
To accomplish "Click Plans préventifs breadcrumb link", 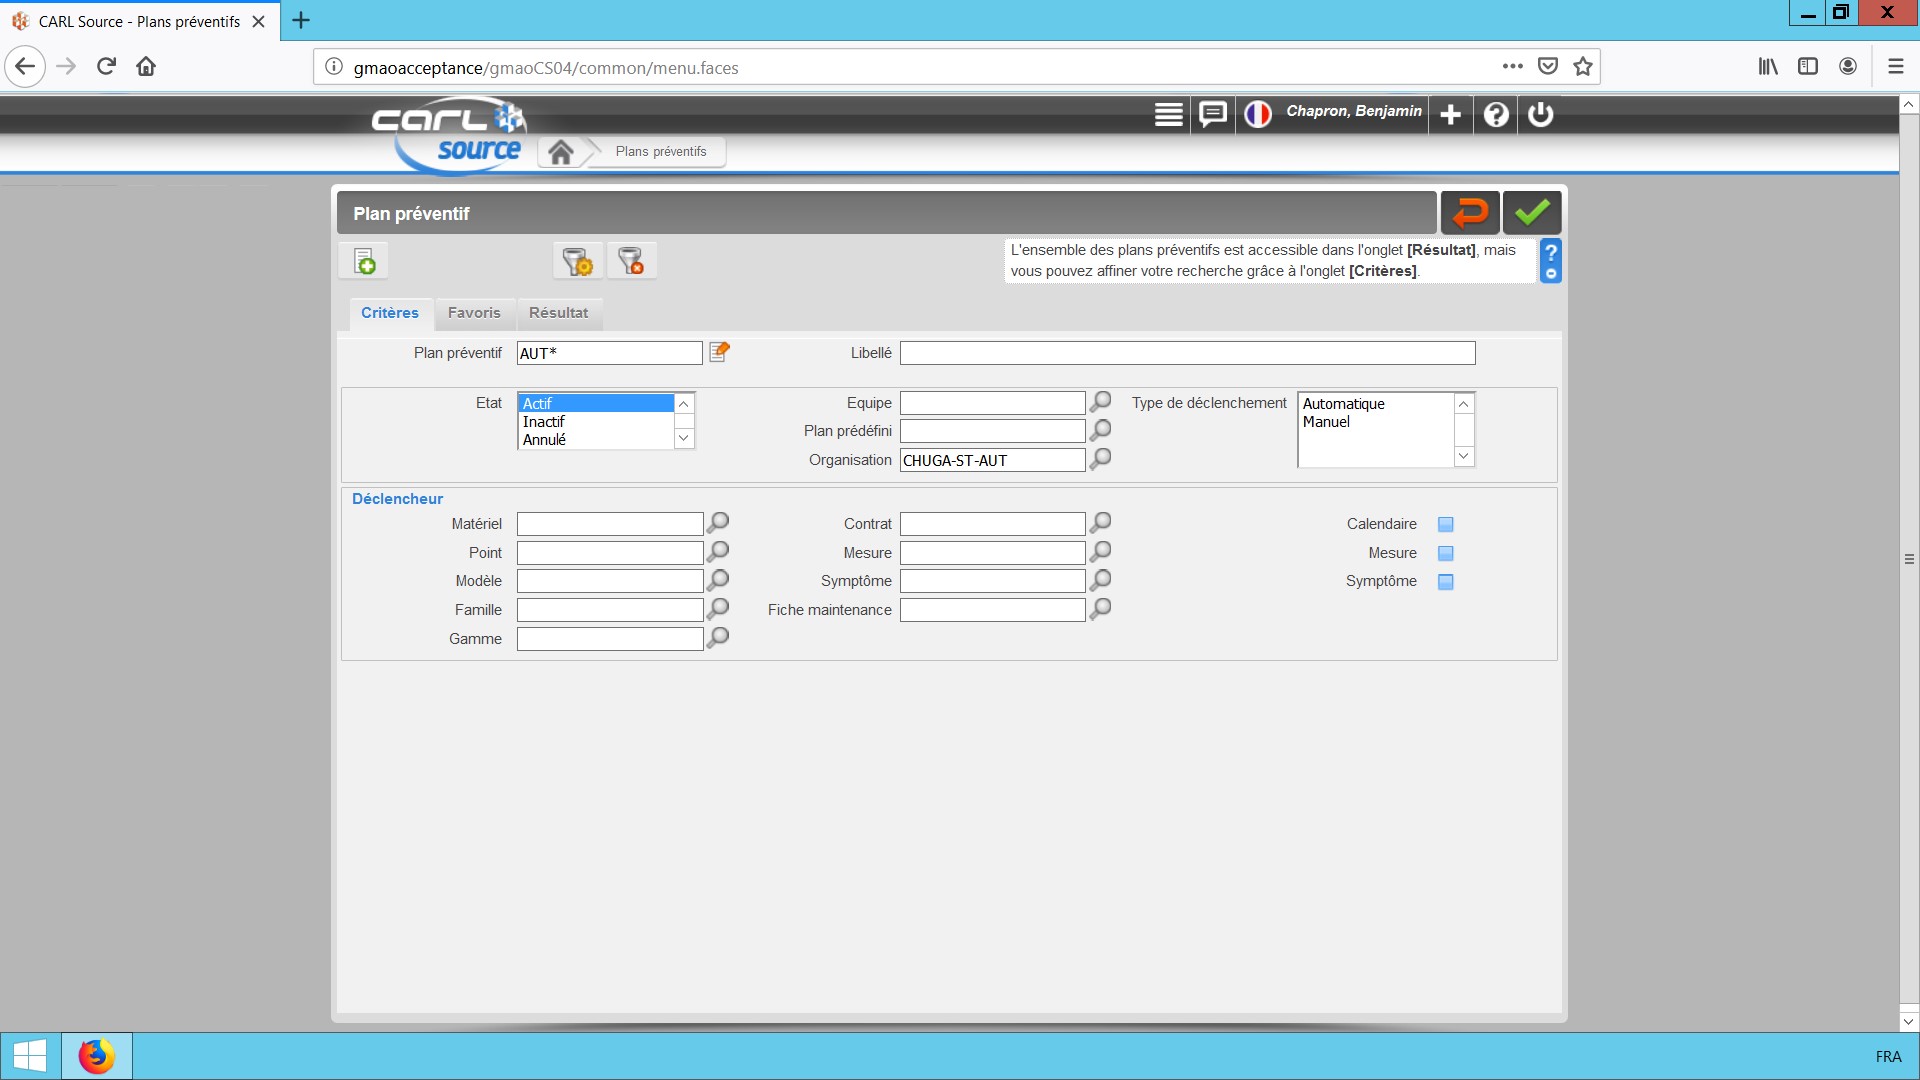I will 661,152.
